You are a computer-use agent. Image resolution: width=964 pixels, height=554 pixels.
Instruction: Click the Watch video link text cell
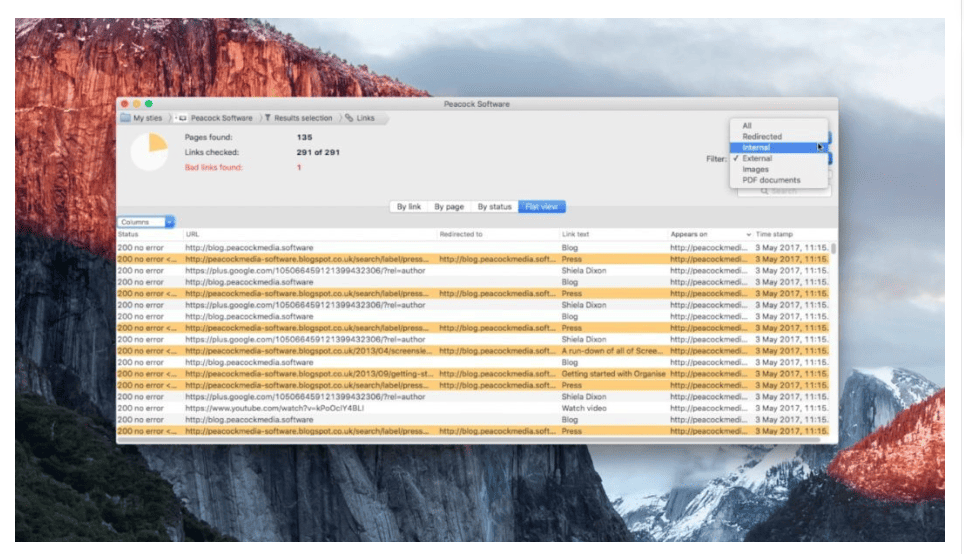(584, 408)
